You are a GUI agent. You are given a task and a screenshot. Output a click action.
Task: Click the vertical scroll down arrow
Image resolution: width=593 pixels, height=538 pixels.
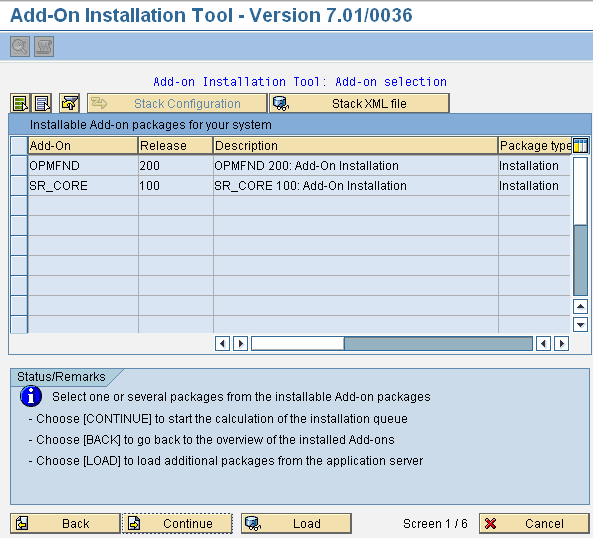580,324
